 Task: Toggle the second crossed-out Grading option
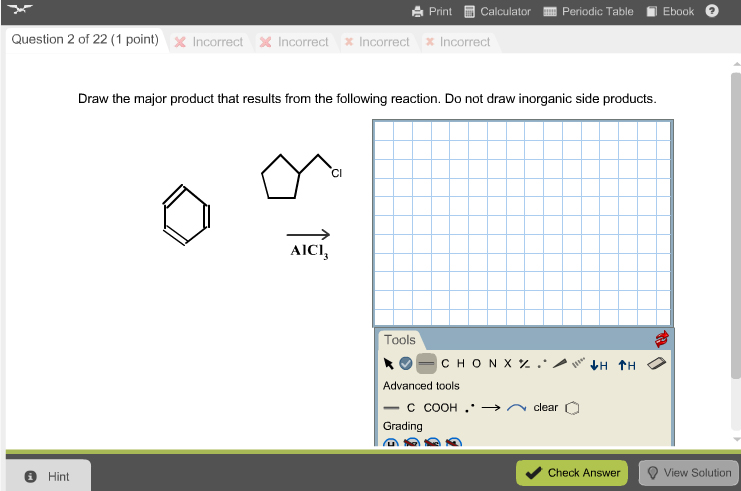pos(412,442)
